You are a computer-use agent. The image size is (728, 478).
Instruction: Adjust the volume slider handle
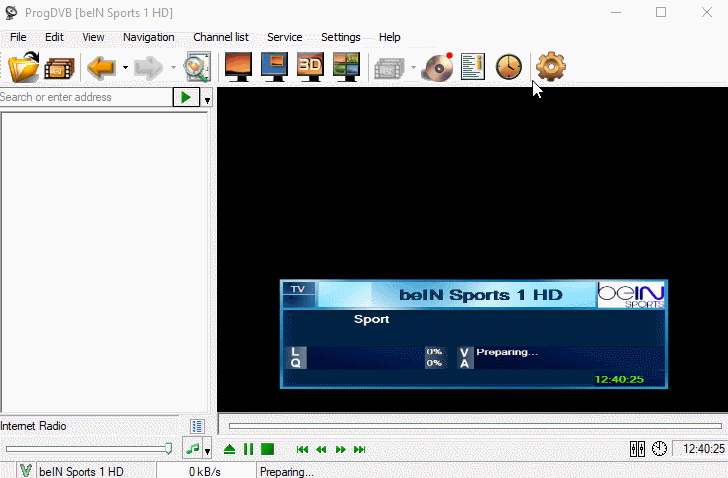(169, 449)
